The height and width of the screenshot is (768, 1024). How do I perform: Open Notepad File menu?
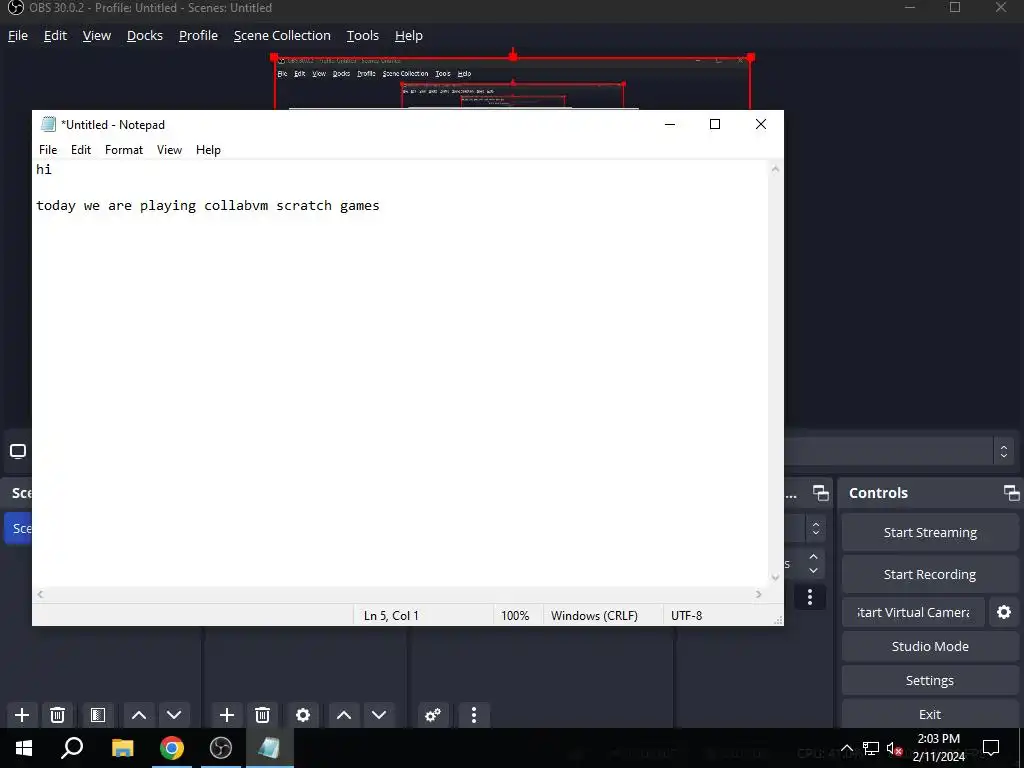48,150
